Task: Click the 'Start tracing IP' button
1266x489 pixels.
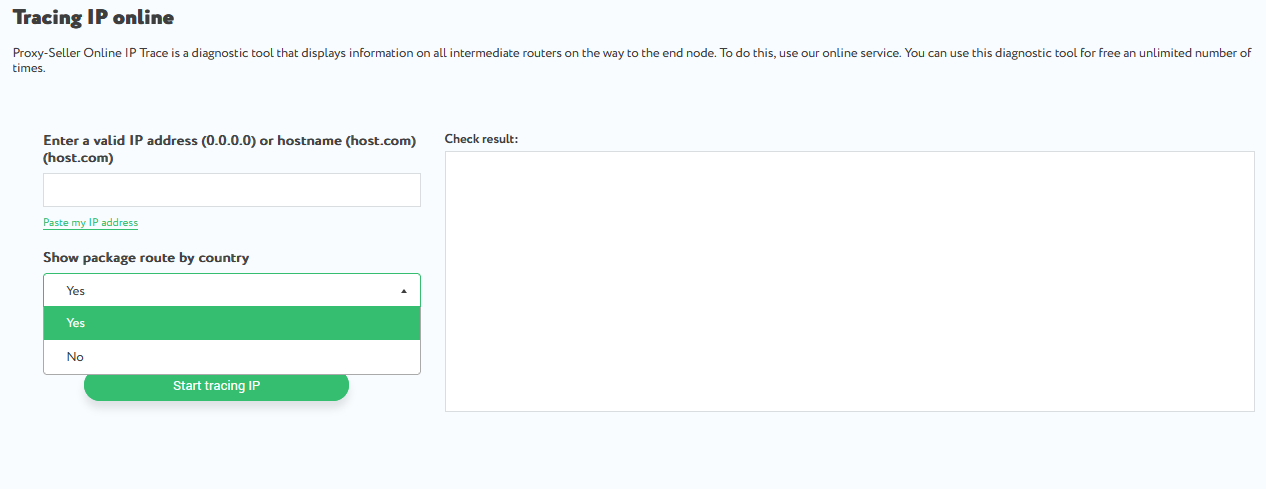Action: coord(216,386)
